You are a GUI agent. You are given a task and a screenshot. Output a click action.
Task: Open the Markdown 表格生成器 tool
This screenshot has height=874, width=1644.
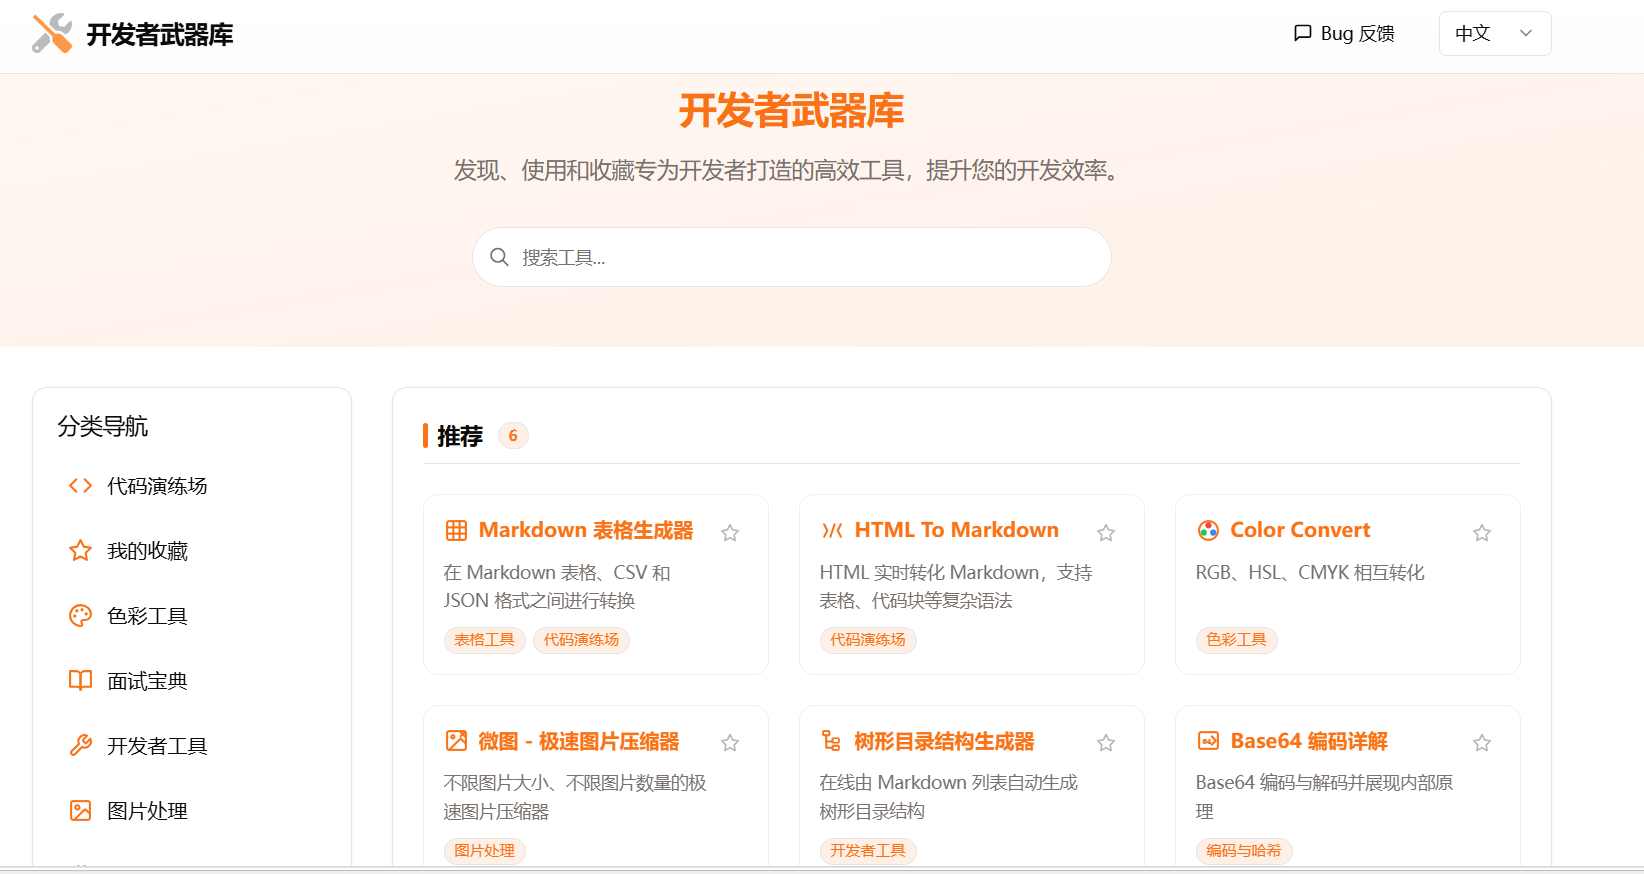click(586, 530)
